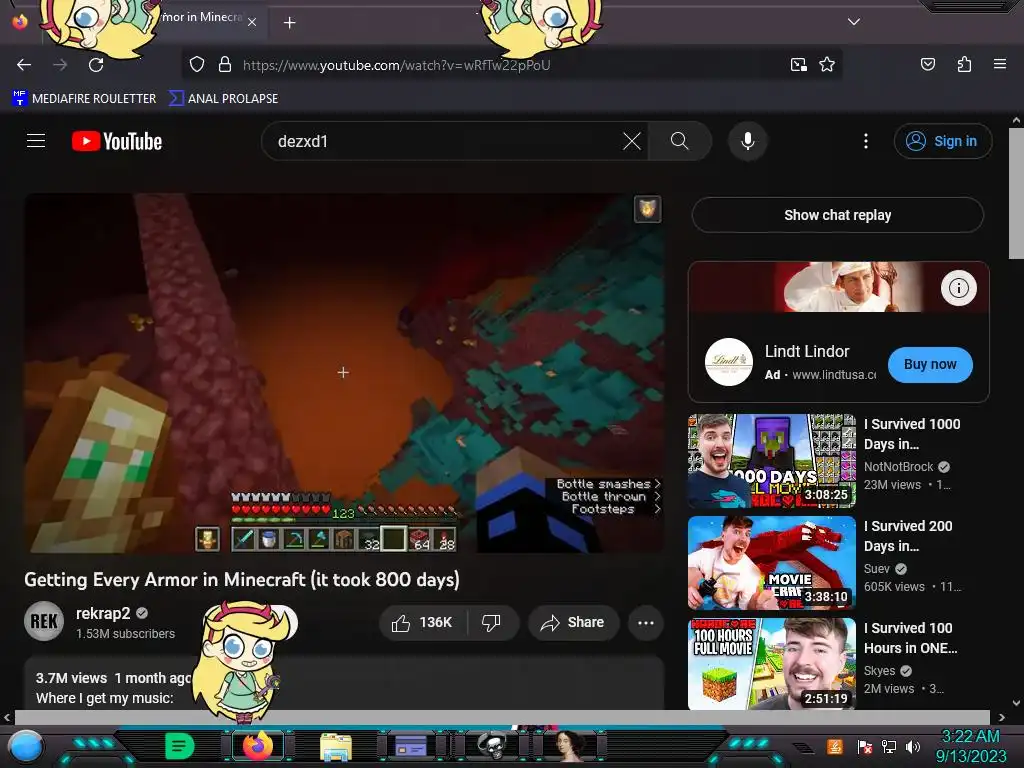The height and width of the screenshot is (768, 1024).
Task: Open picture-in-picture icon in the address bar
Action: pos(798,65)
